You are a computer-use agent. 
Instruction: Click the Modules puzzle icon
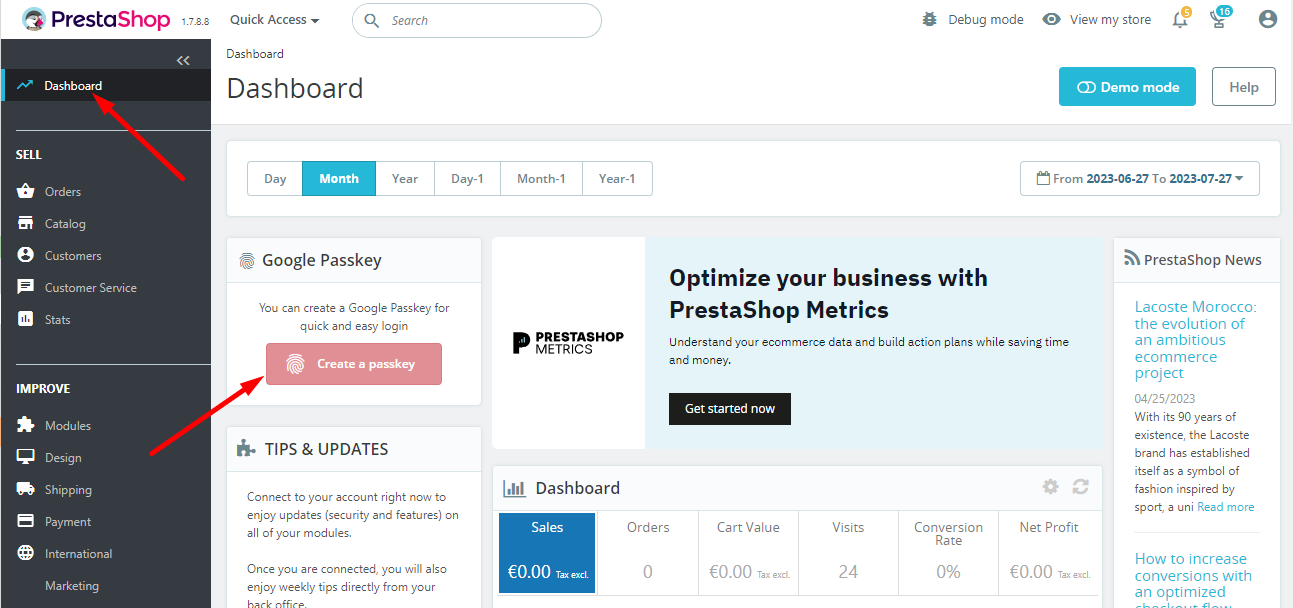pyautogui.click(x=26, y=425)
